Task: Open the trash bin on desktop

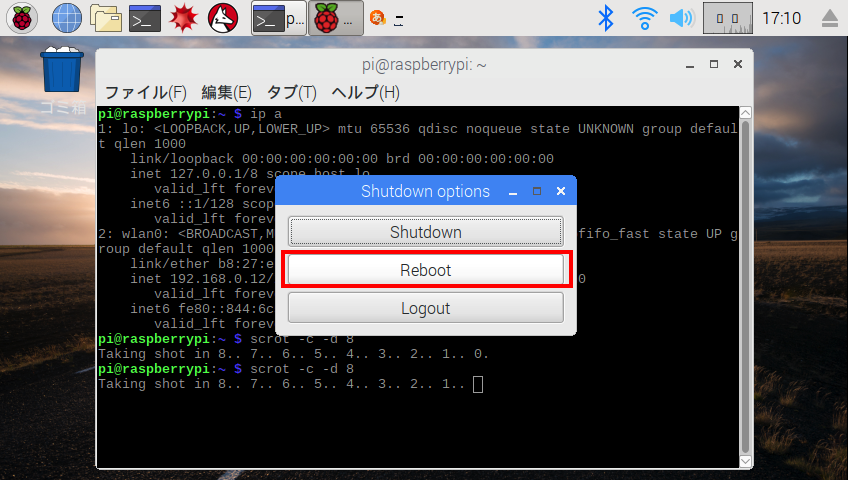Action: coord(62,69)
